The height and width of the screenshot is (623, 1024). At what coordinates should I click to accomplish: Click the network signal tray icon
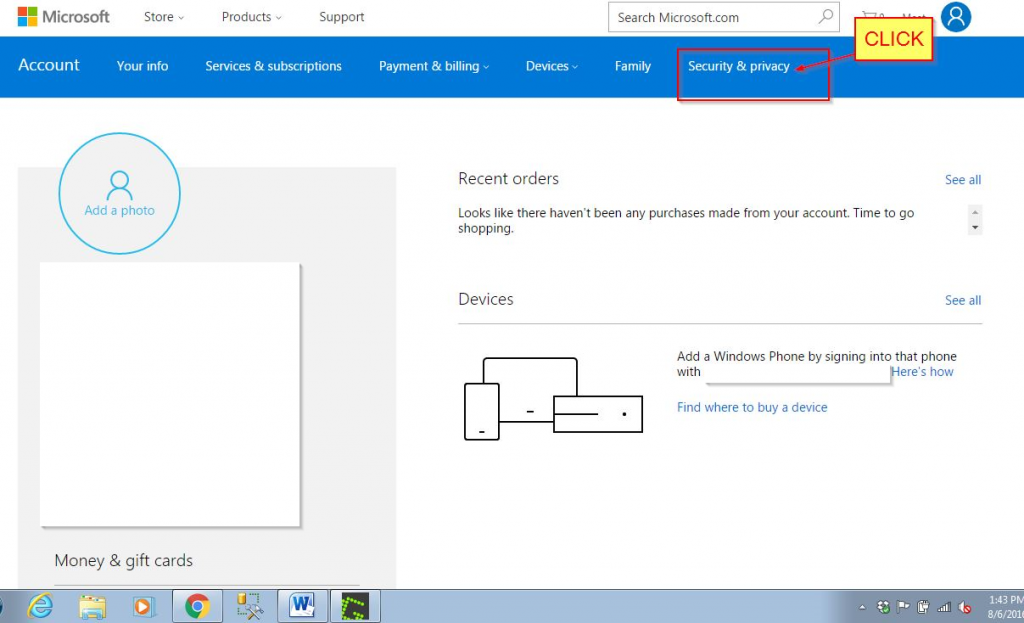point(944,607)
